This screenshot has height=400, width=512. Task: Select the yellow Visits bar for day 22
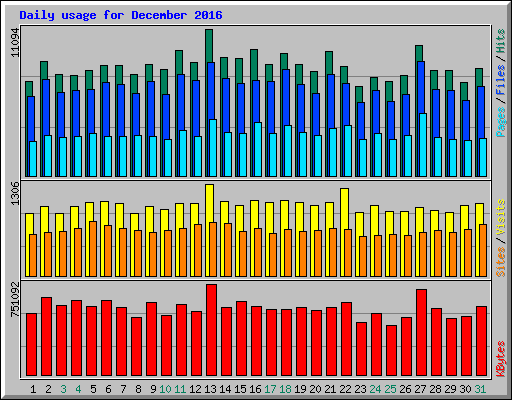click(x=344, y=209)
